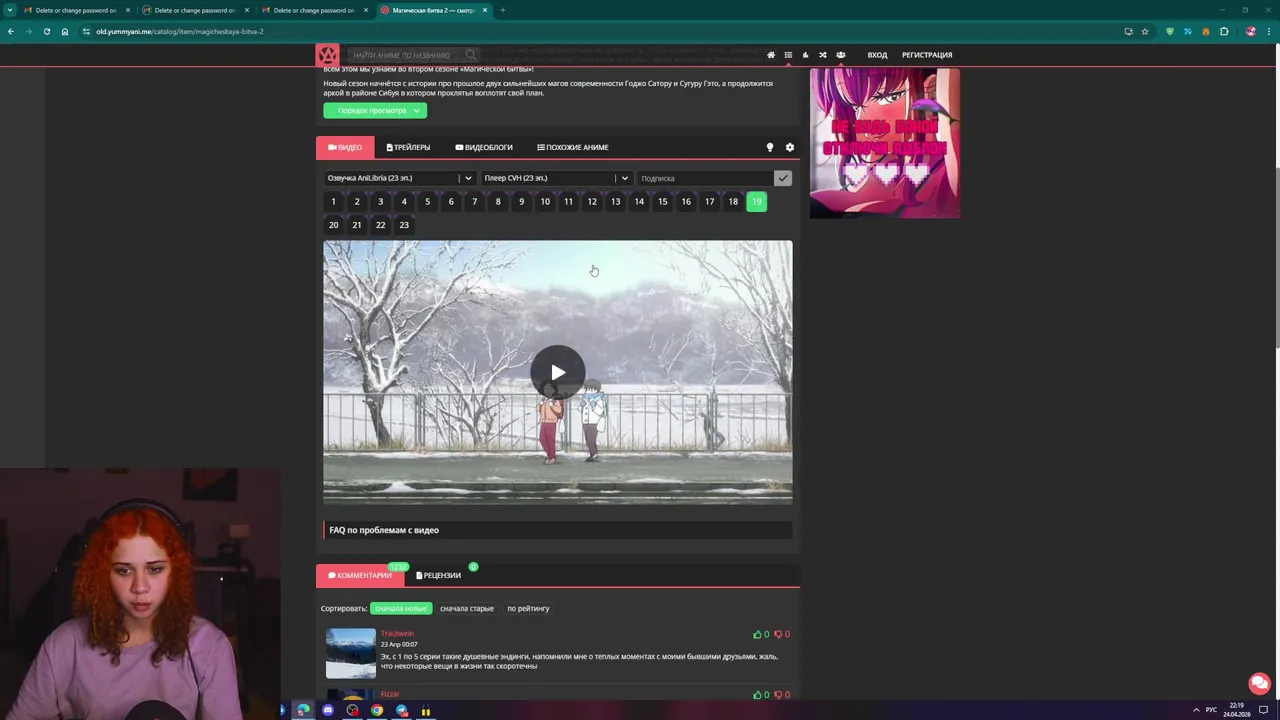The width and height of the screenshot is (1280, 720).
Task: Click the Trautwein comment avatar thumbnail
Action: click(x=350, y=653)
